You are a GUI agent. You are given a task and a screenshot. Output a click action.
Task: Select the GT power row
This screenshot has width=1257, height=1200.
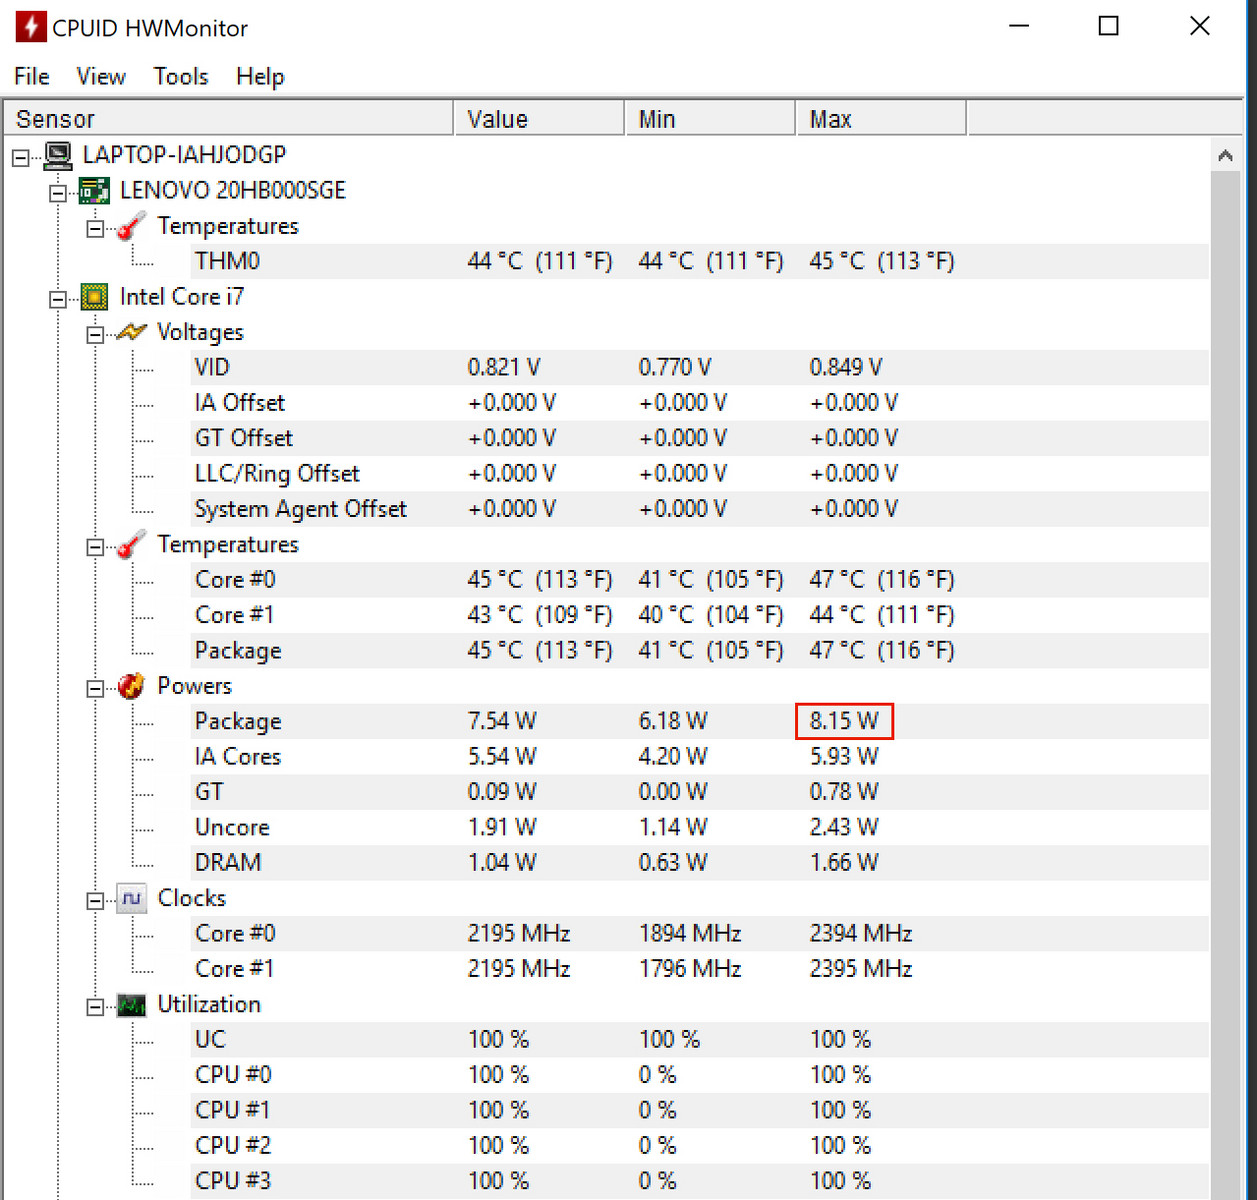tap(700, 792)
